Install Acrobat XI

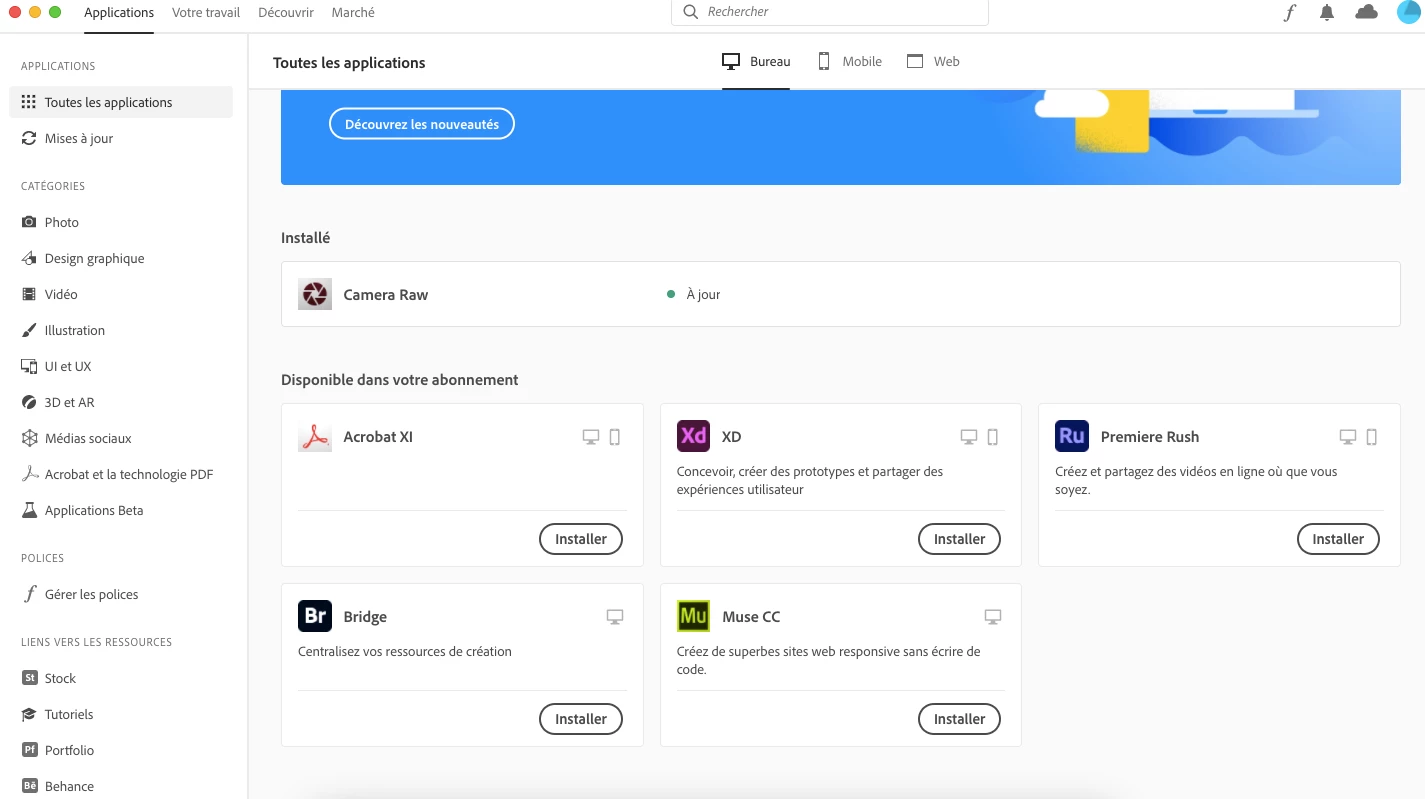(x=581, y=539)
